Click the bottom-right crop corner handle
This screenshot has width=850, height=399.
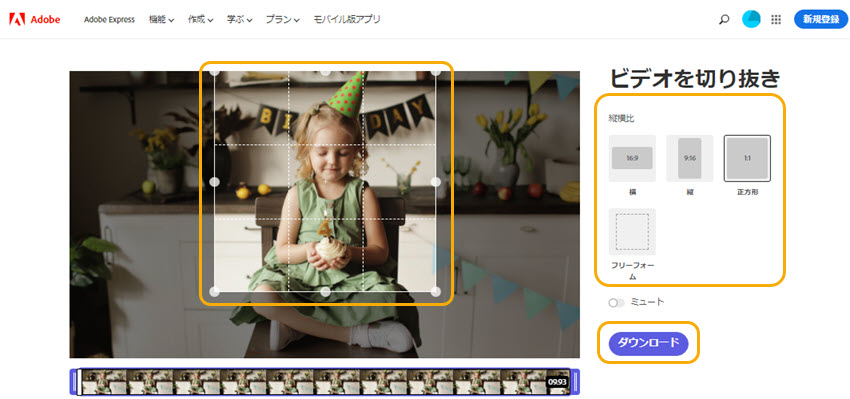[435, 292]
